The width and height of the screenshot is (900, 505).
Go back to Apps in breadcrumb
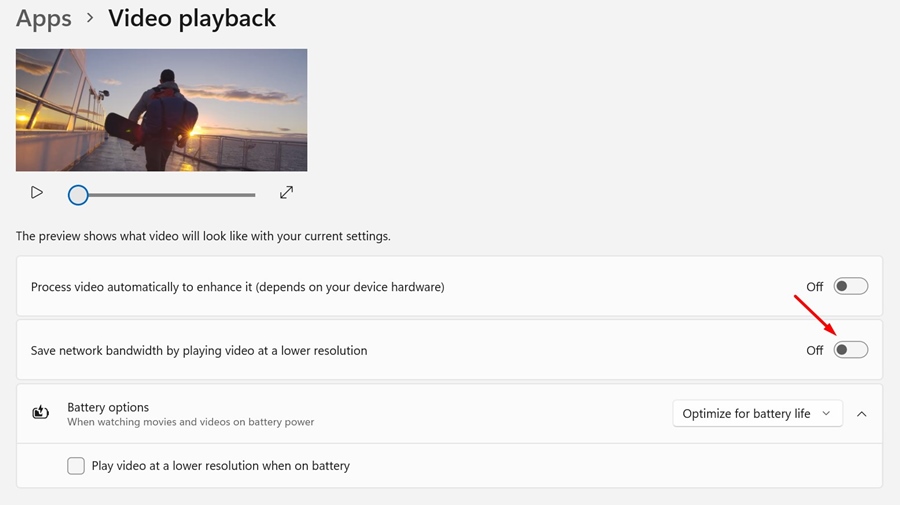44,18
